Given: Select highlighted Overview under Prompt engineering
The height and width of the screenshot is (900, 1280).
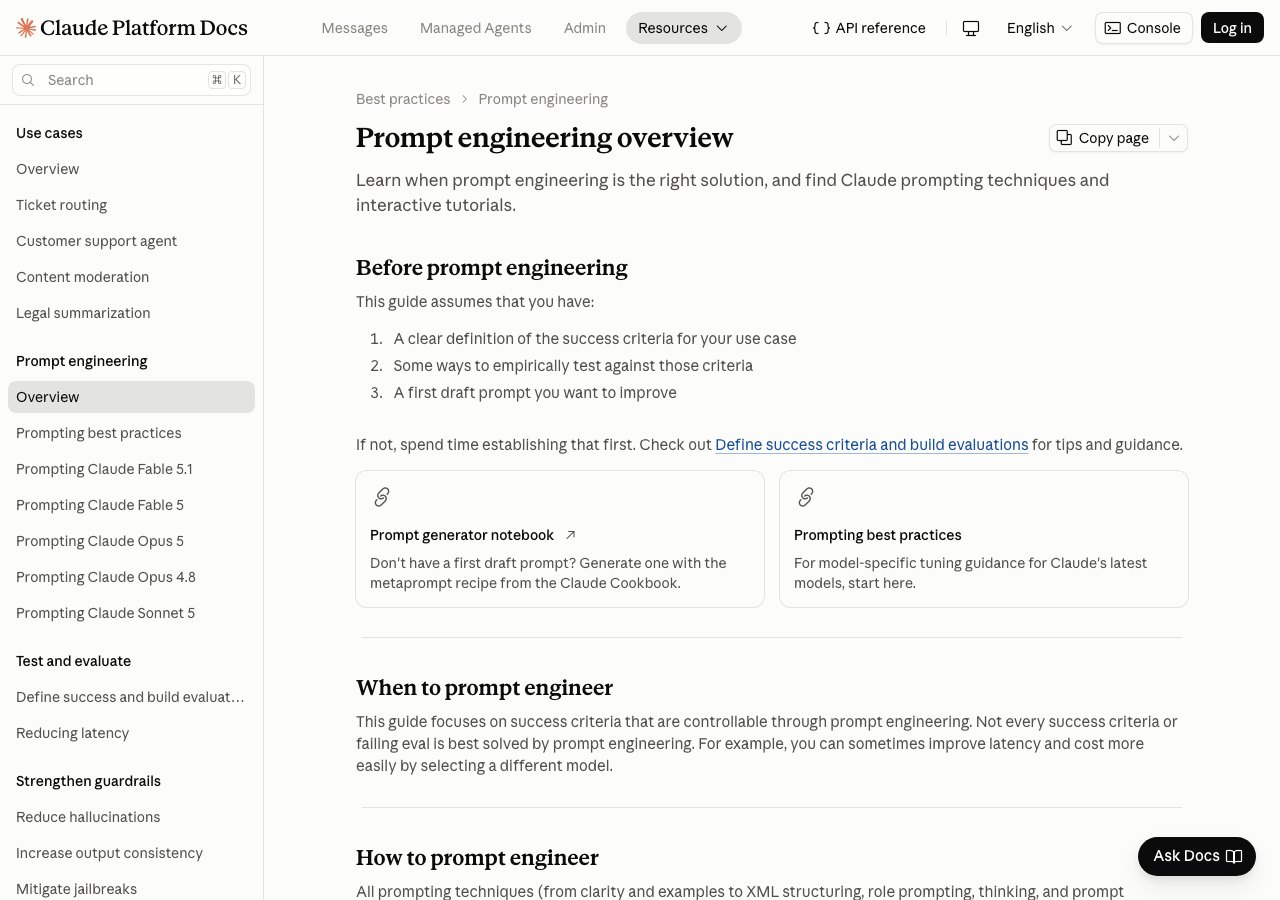Looking at the screenshot, I should point(131,397).
